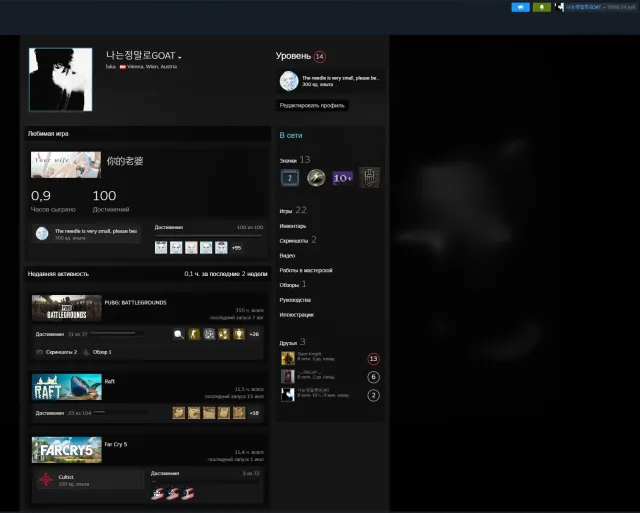Click last Far Cry 5 achievement icon
640x513 pixels.
click(188, 494)
